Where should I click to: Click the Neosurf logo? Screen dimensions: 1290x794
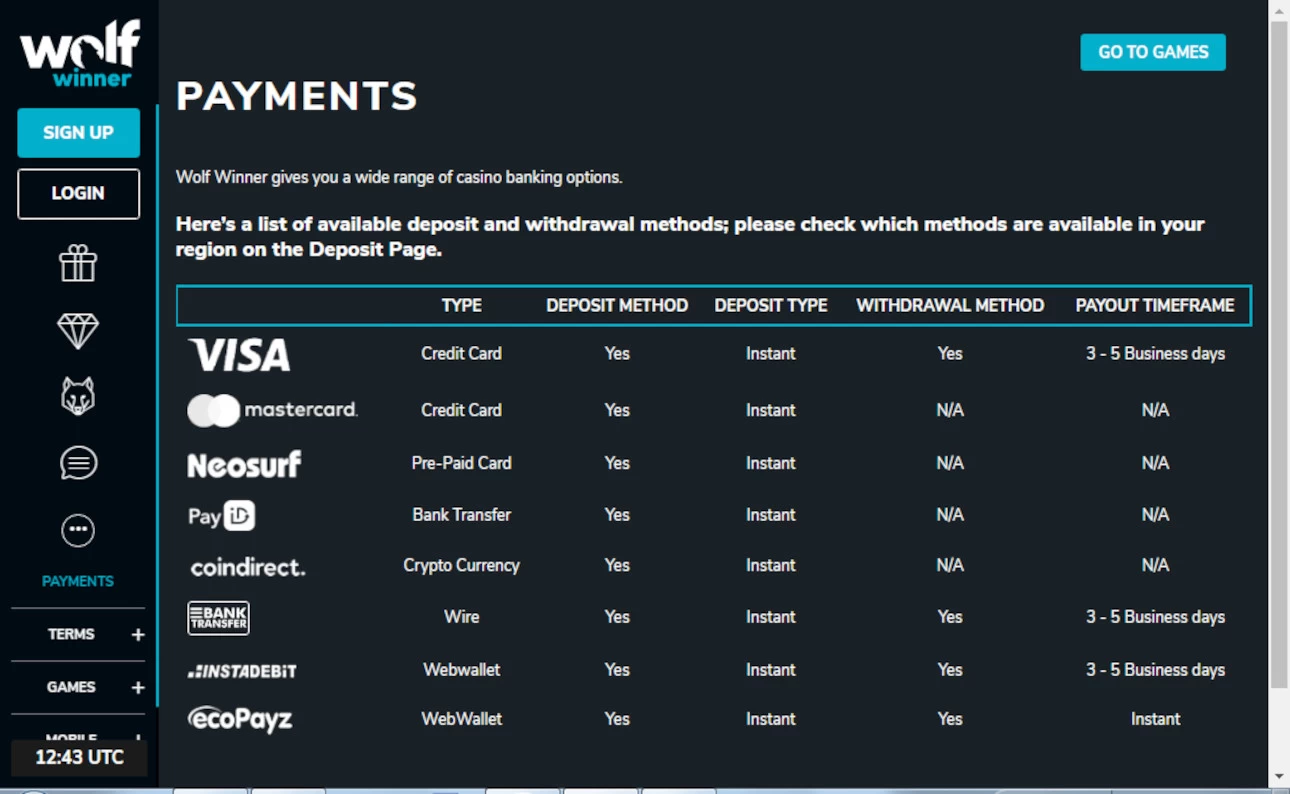tap(244, 464)
